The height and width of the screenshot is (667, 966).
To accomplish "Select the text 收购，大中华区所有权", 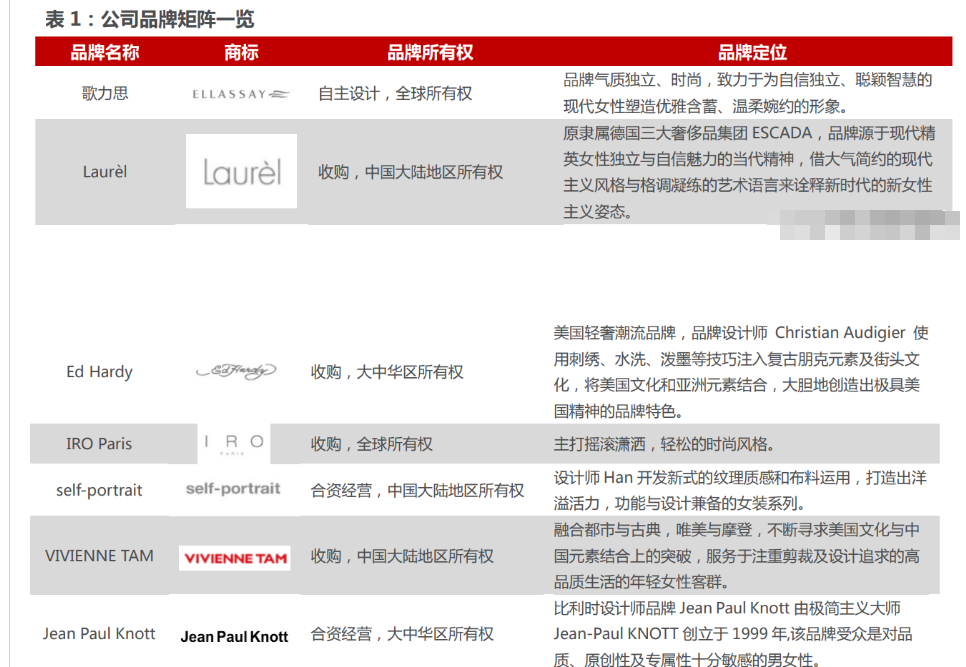I will (x=387, y=372).
